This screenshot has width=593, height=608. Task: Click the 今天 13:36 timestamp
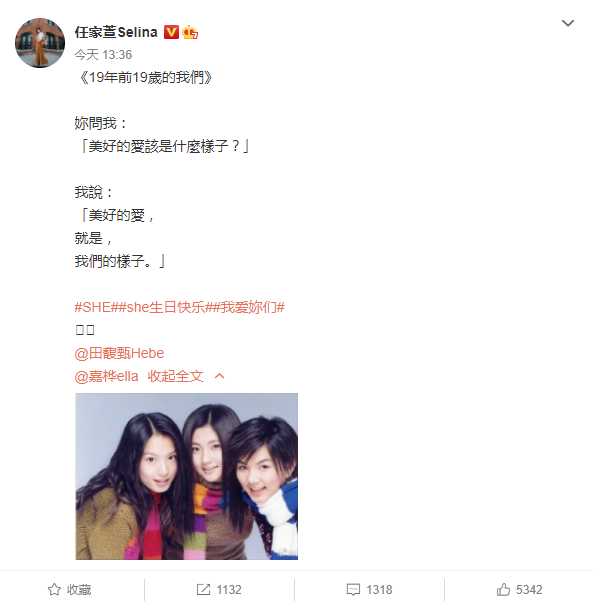pos(103,55)
